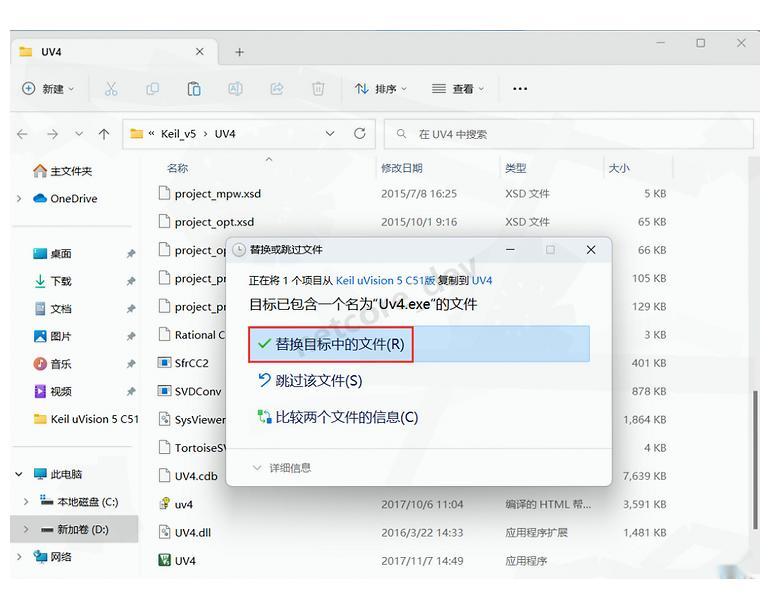Open 图片 (Pictures) in sidebar

(x=53, y=336)
